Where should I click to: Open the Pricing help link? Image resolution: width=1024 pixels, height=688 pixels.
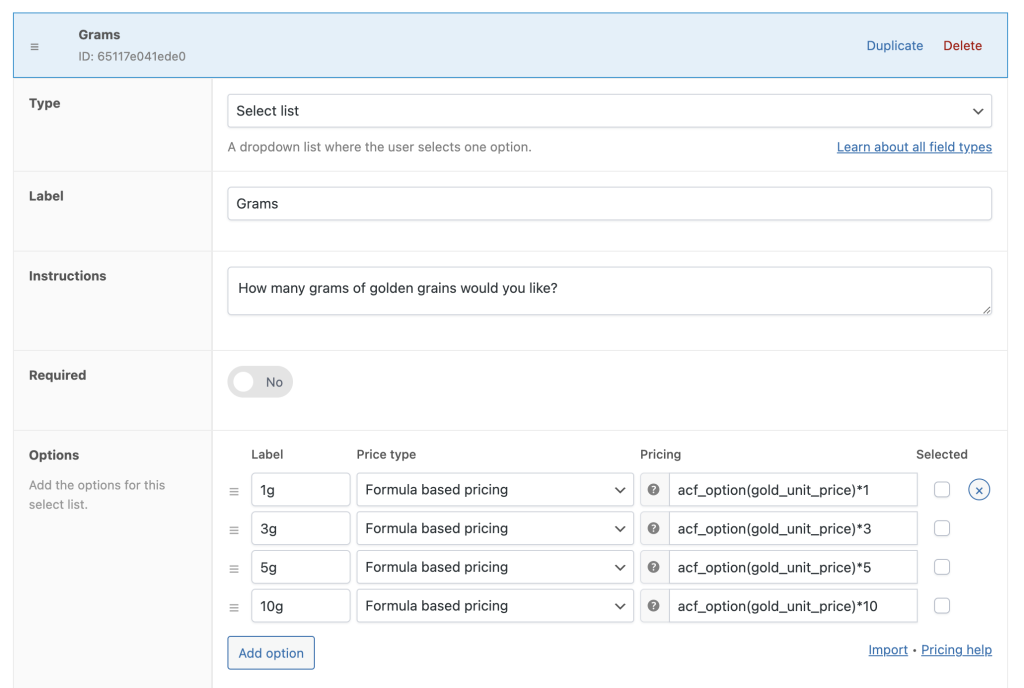tap(956, 650)
